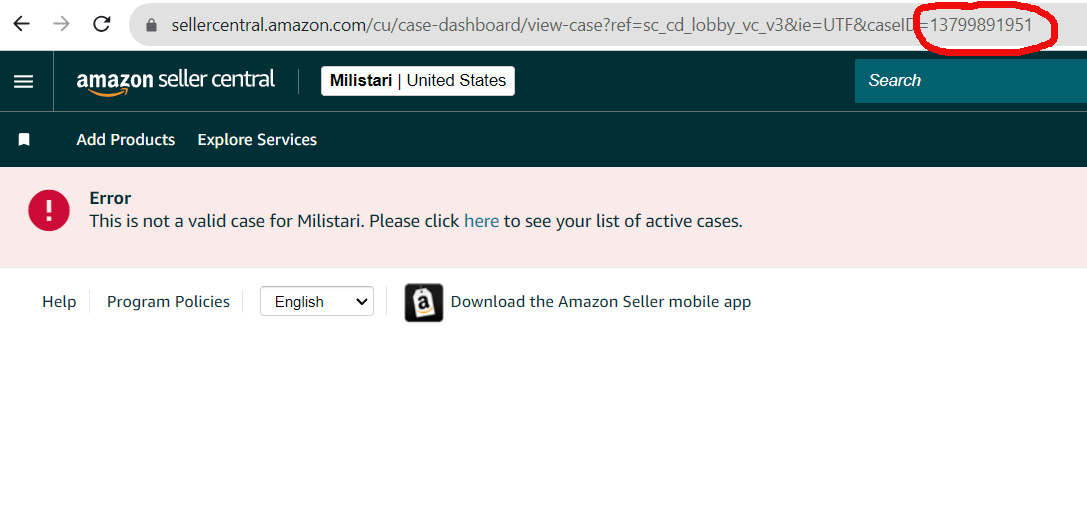Click the browser back arrow
The image size is (1087, 505).
(x=21, y=24)
